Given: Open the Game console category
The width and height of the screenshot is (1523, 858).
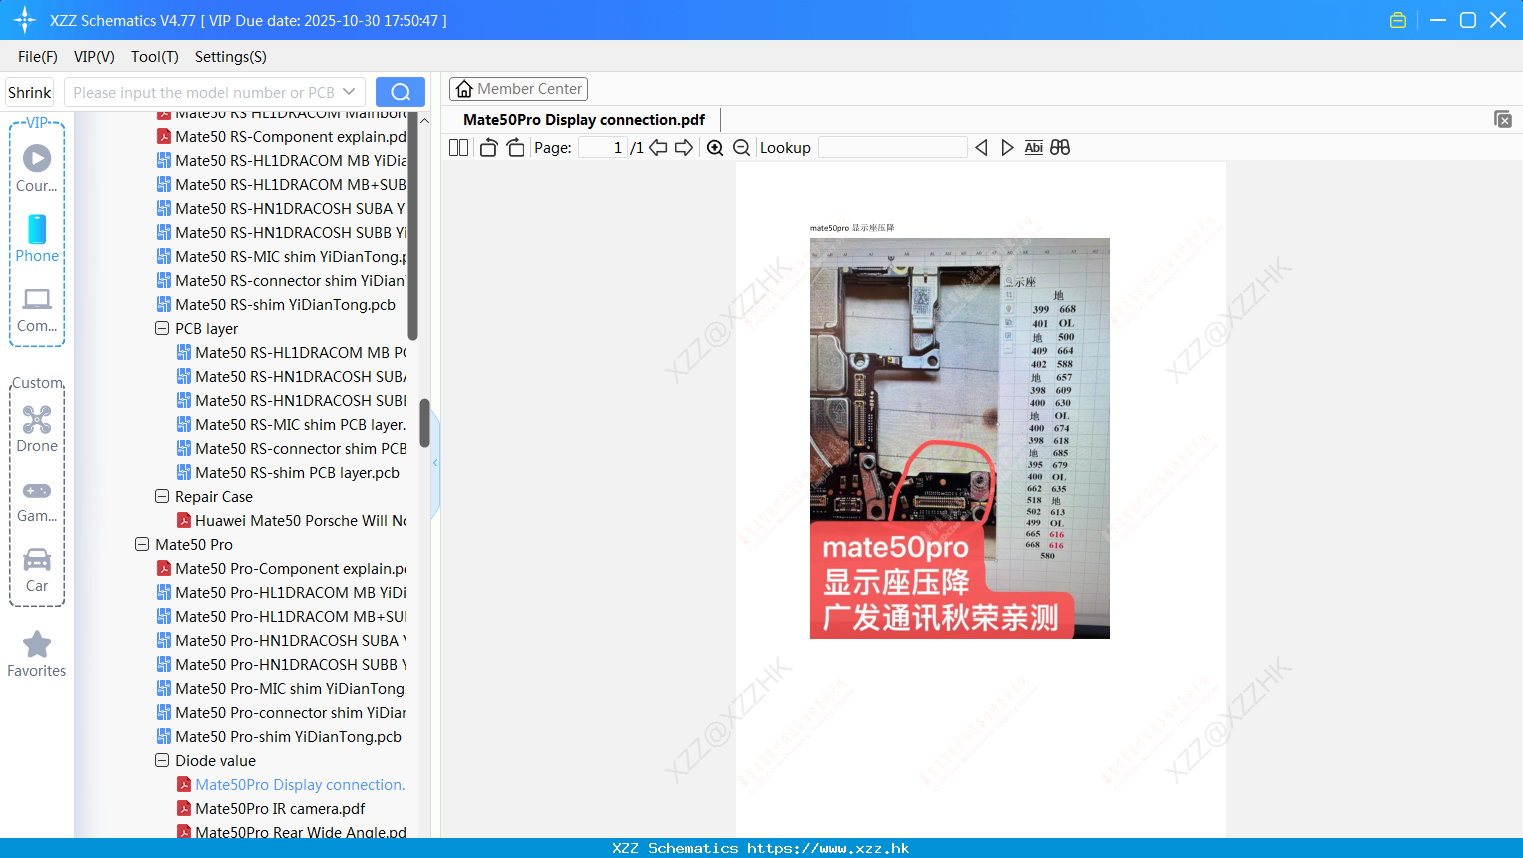Looking at the screenshot, I should (37, 500).
